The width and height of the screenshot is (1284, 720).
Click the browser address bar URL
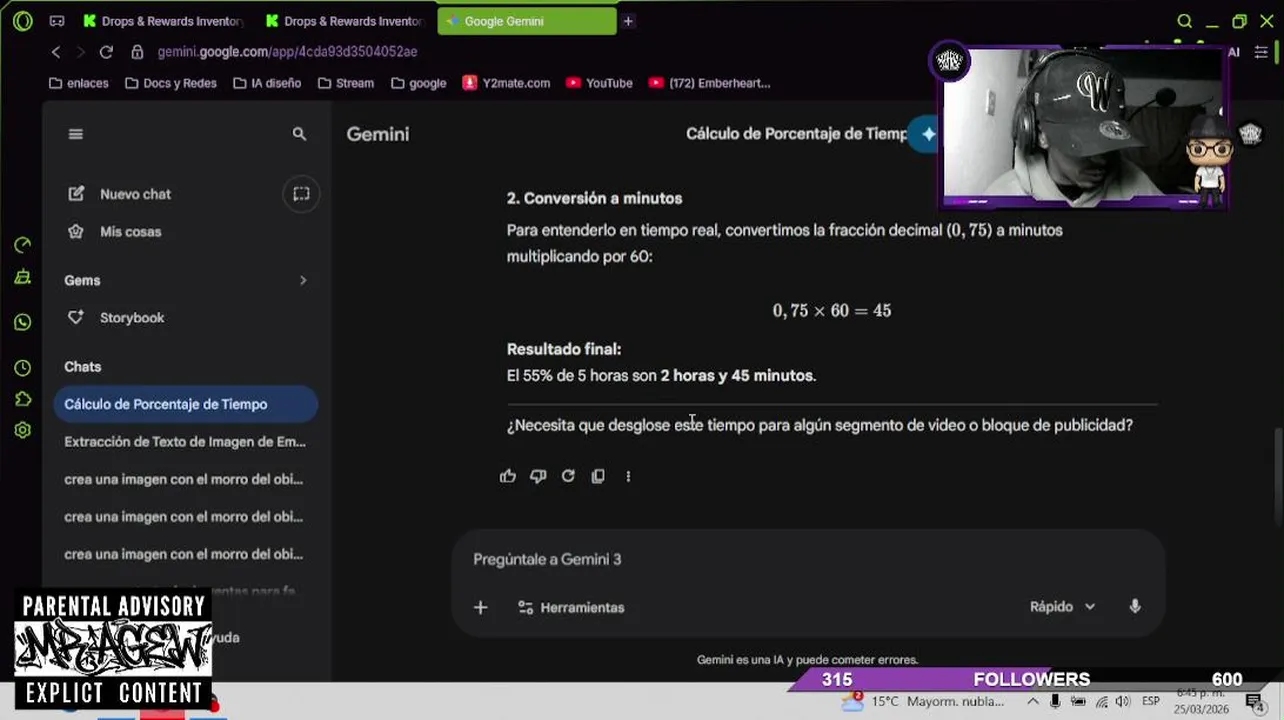click(x=287, y=52)
